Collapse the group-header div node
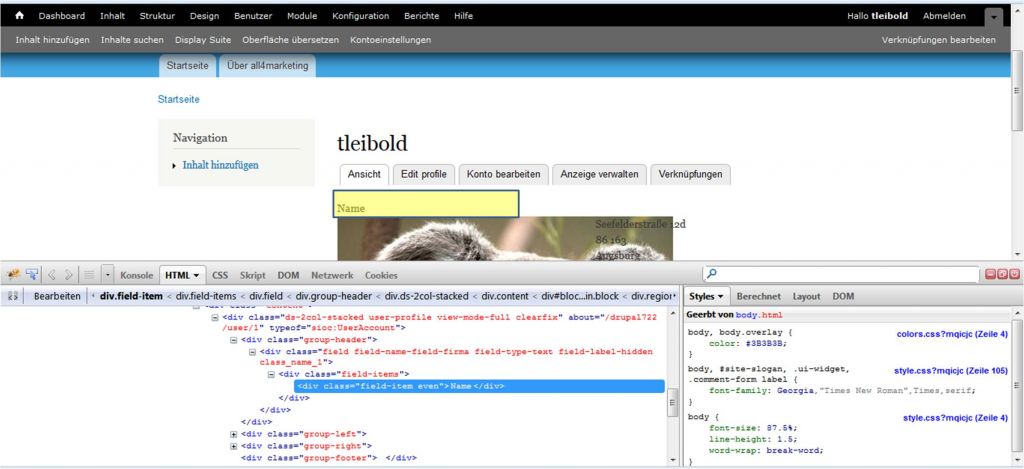This screenshot has width=1024, height=469. (233, 339)
